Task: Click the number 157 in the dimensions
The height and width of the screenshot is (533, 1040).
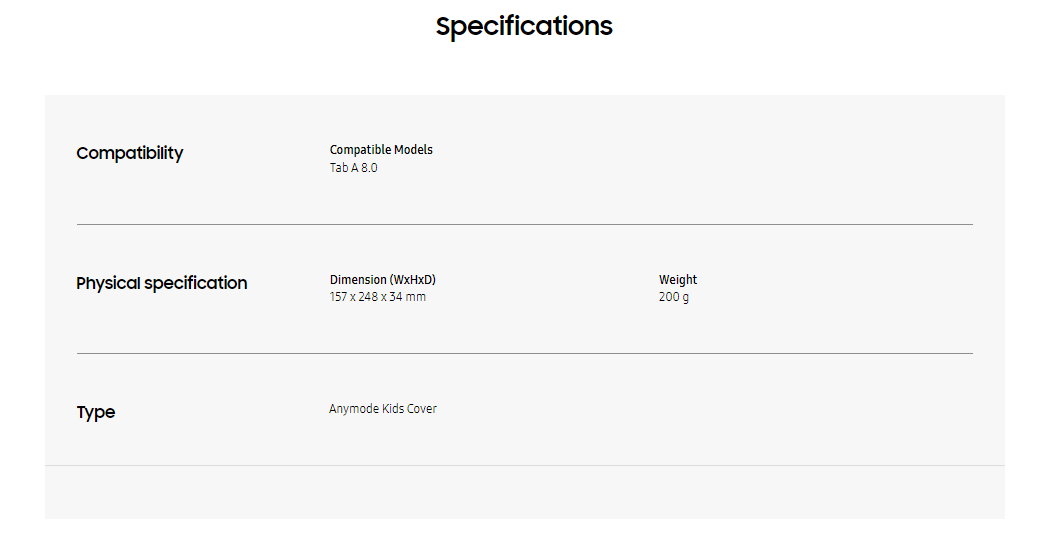Action: pyautogui.click(x=339, y=297)
